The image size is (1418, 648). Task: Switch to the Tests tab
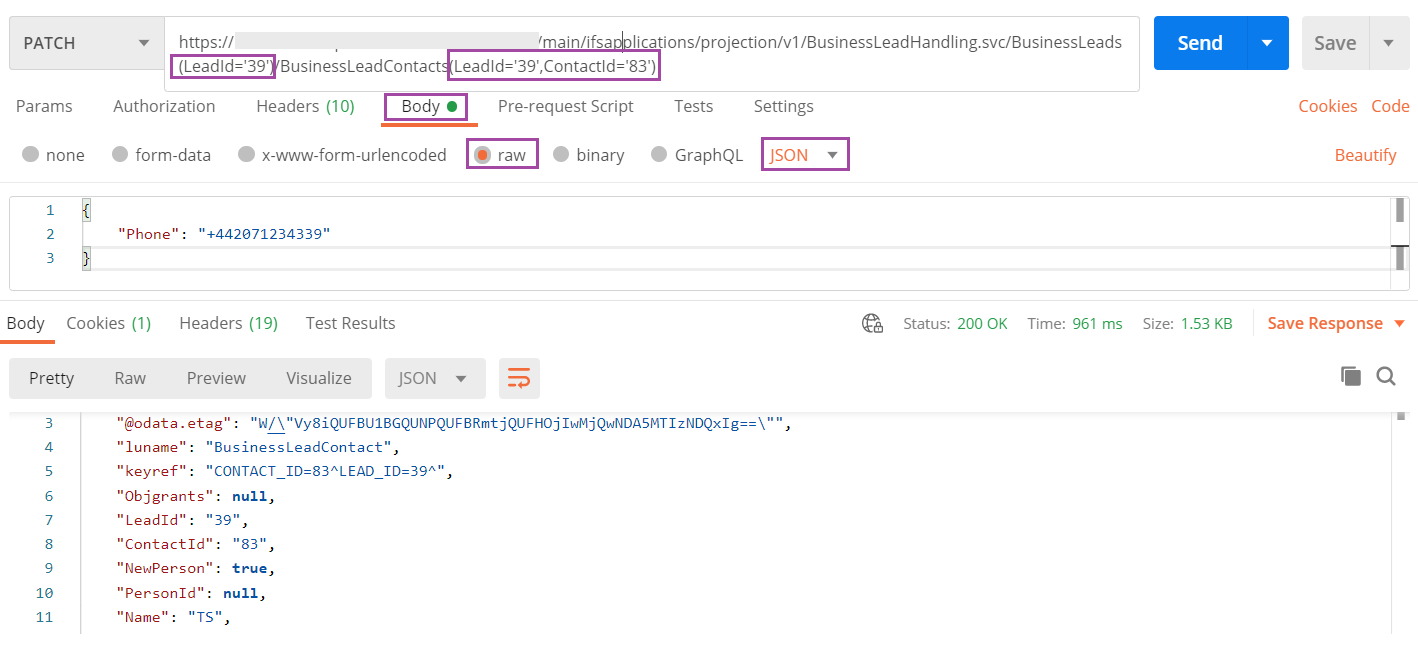point(693,106)
